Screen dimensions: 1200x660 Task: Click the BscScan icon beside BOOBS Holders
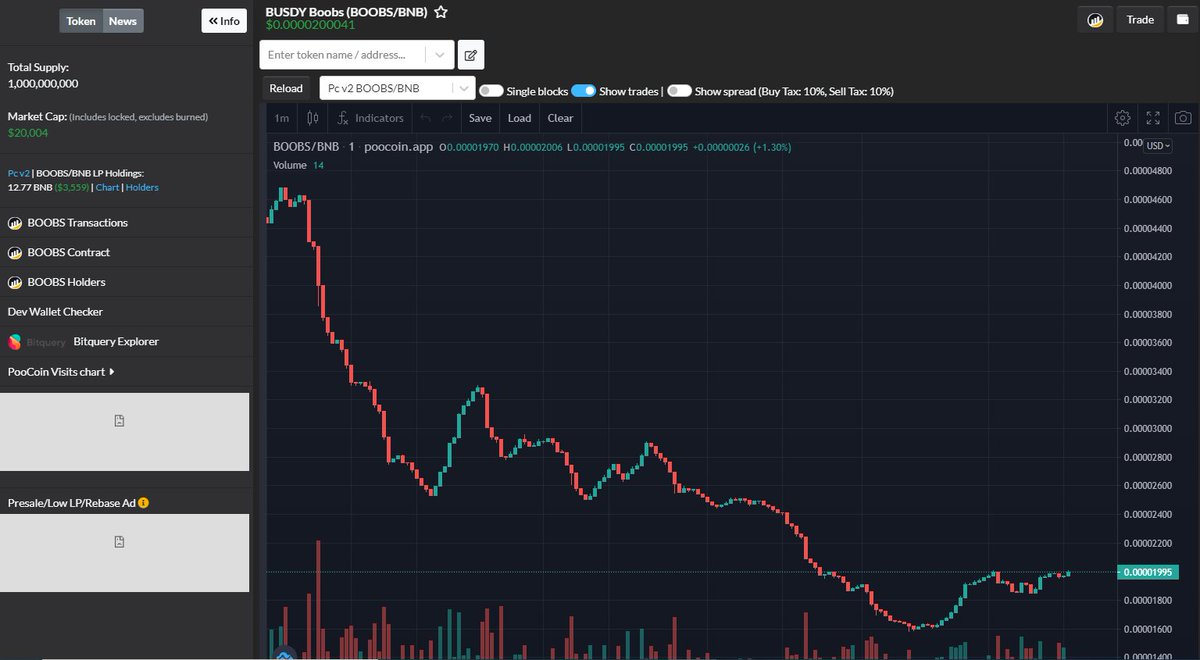[15, 282]
